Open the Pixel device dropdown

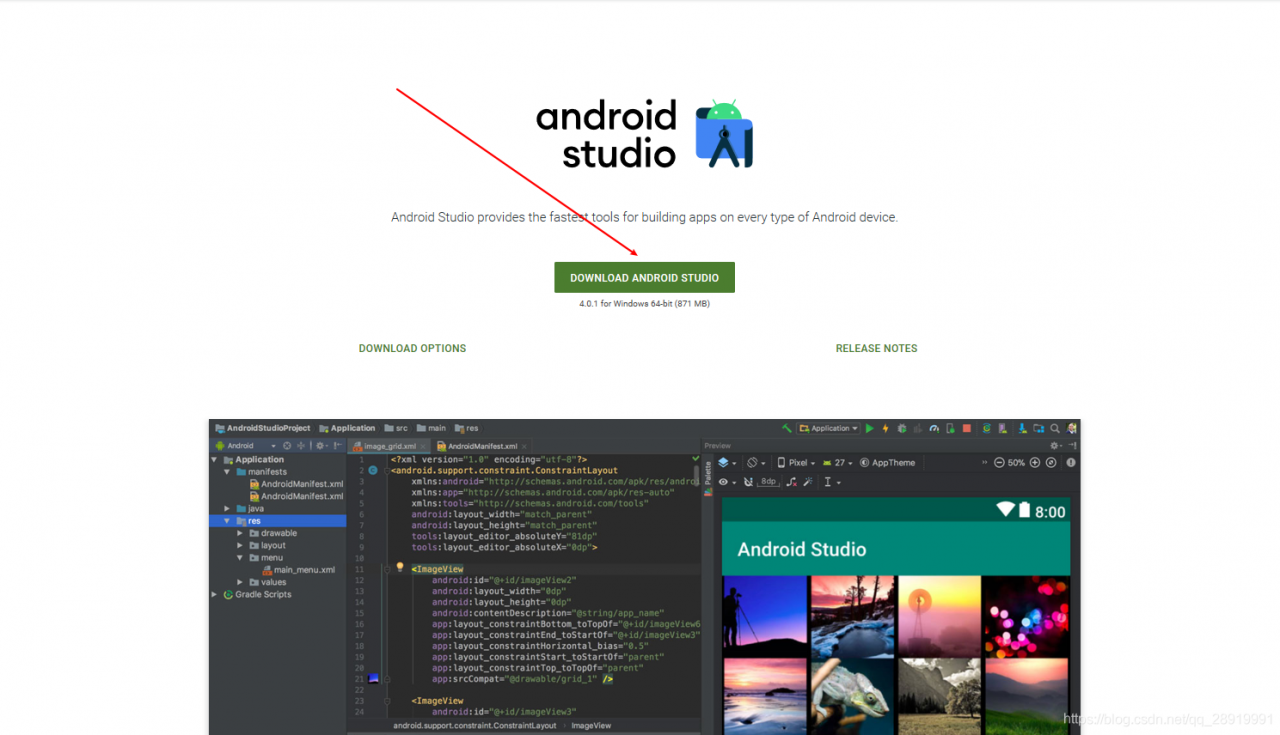(x=796, y=463)
